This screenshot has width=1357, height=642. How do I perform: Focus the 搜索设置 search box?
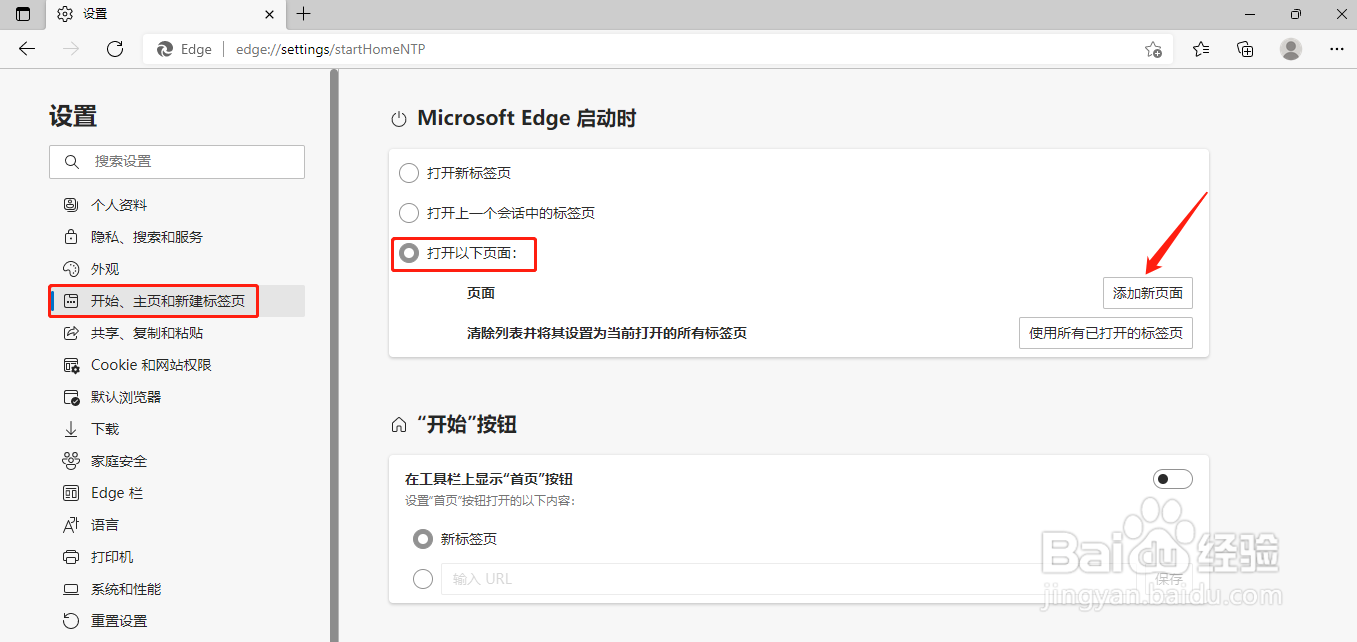point(177,162)
